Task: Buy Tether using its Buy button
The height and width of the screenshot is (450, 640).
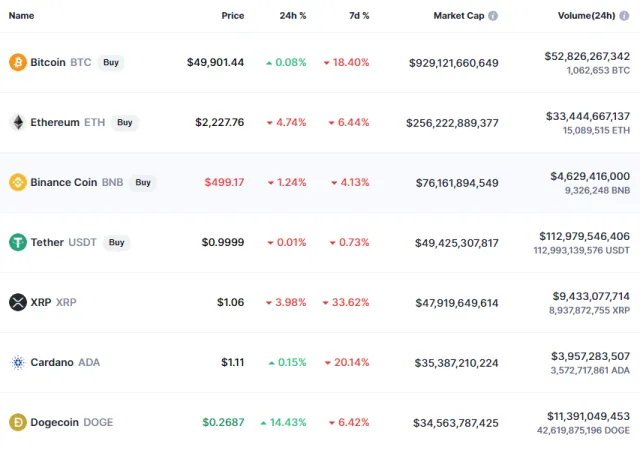Action: tap(116, 243)
